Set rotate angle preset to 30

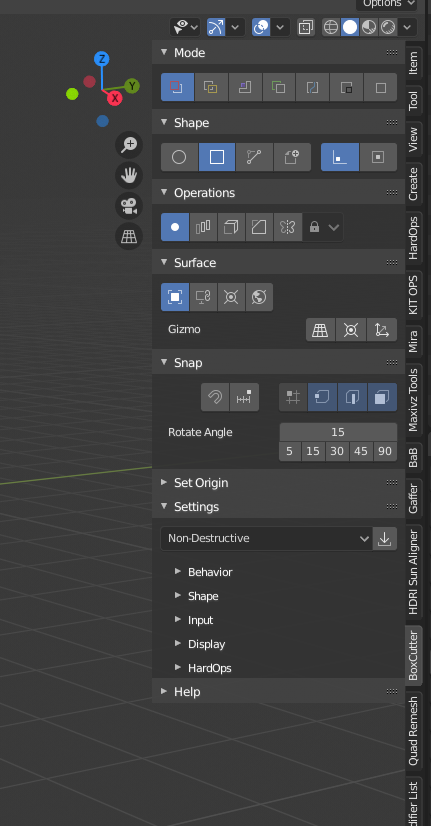pyautogui.click(x=337, y=451)
